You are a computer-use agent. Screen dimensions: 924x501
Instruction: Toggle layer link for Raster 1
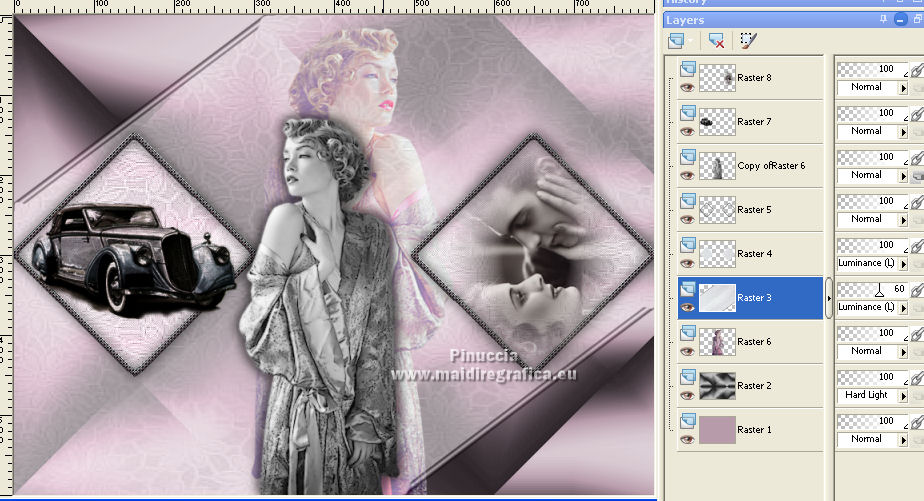pos(917,422)
